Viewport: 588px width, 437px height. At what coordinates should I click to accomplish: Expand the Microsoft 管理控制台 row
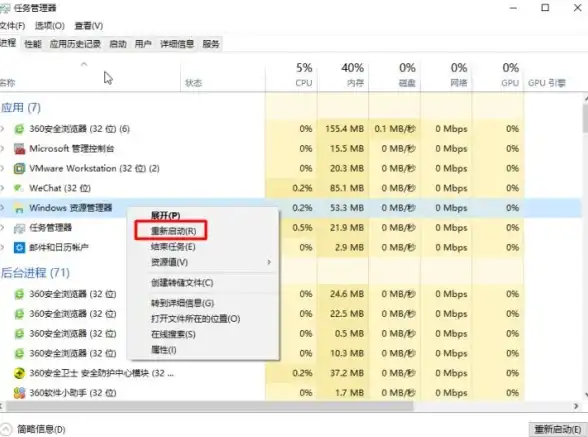2,149
